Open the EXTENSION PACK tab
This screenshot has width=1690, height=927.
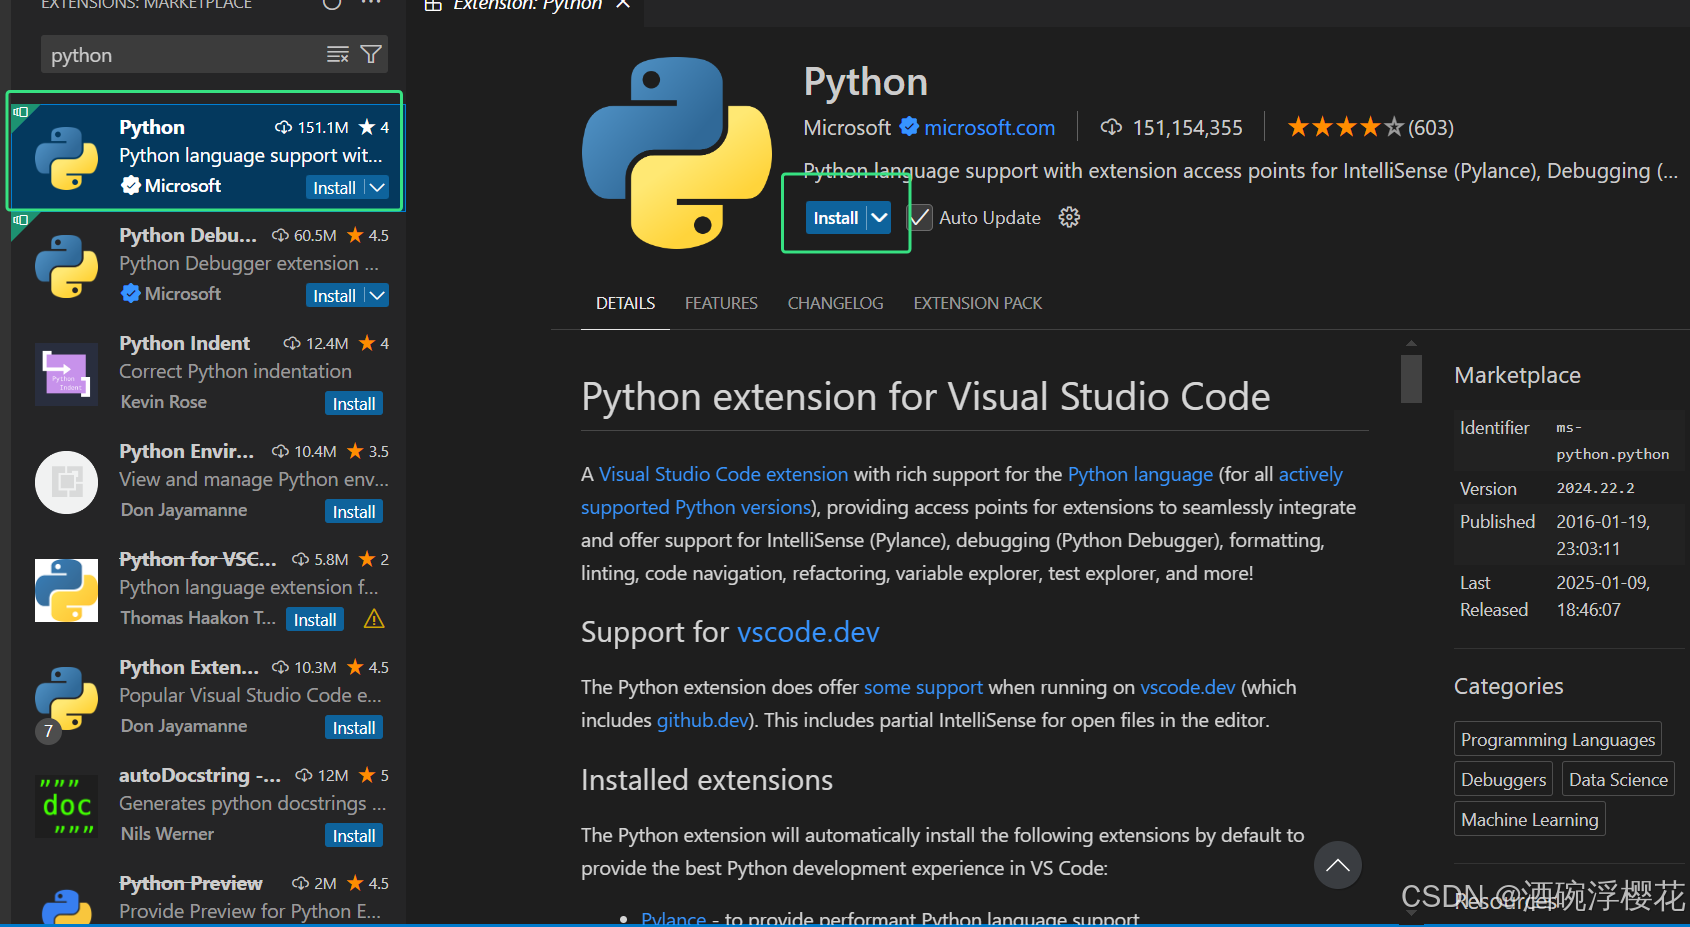pyautogui.click(x=977, y=303)
